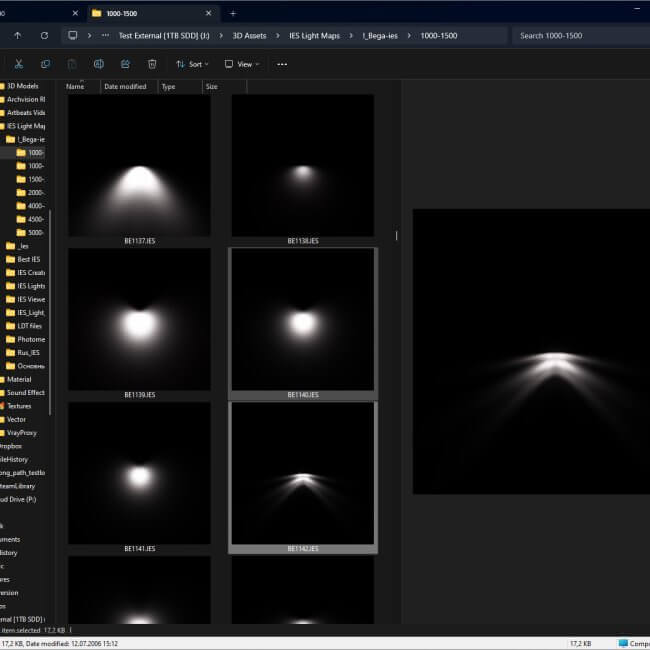Viewport: 650px width, 650px height.
Task: Click the Copy icon in toolbar
Action: coord(46,64)
